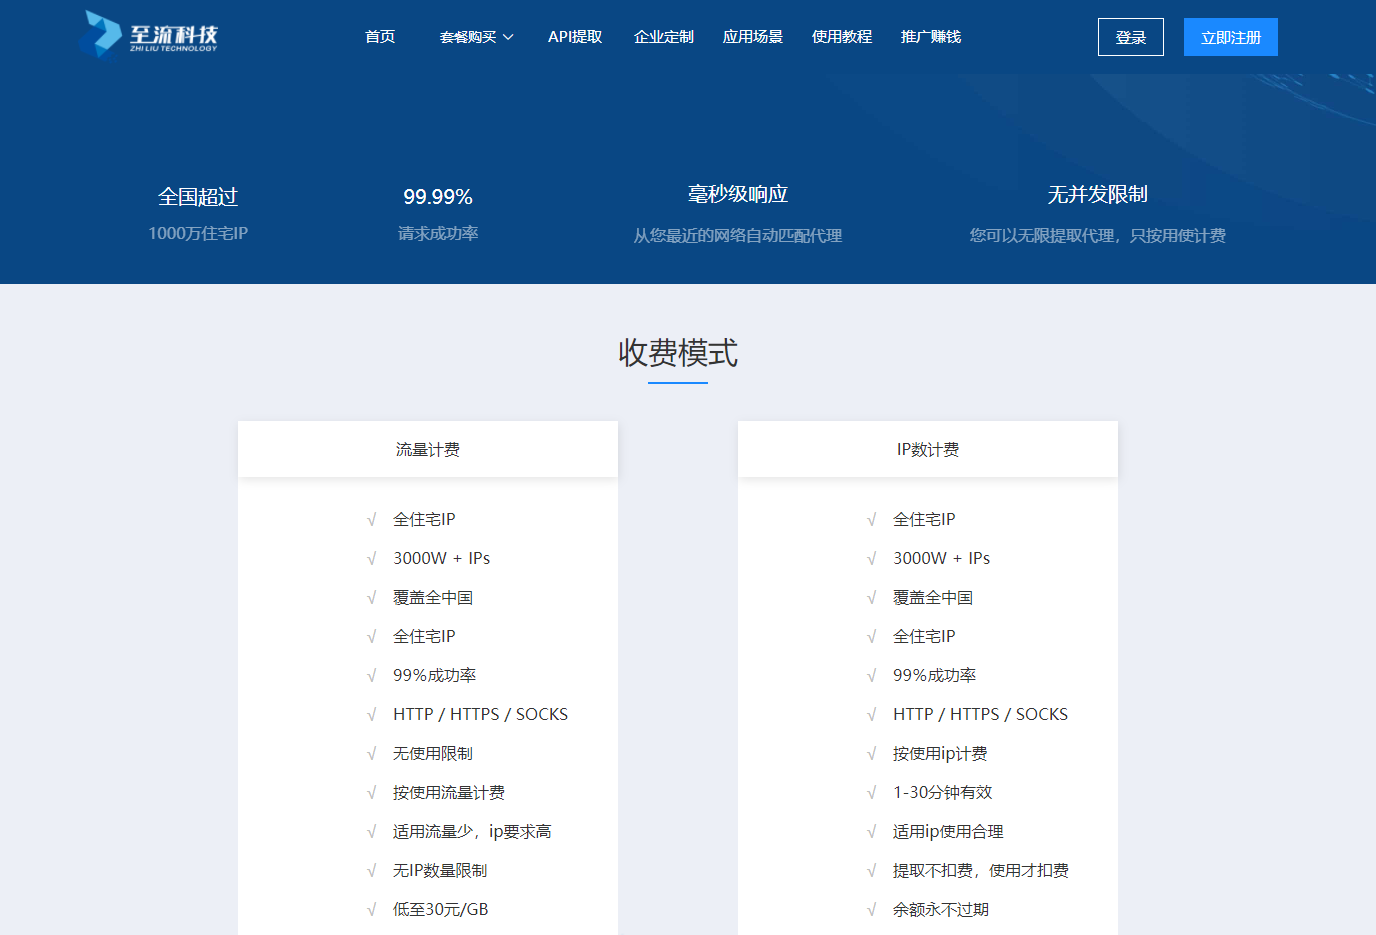Viewport: 1376px width, 935px height.
Task: Click checkmark next to 无使用限制
Action: [371, 754]
